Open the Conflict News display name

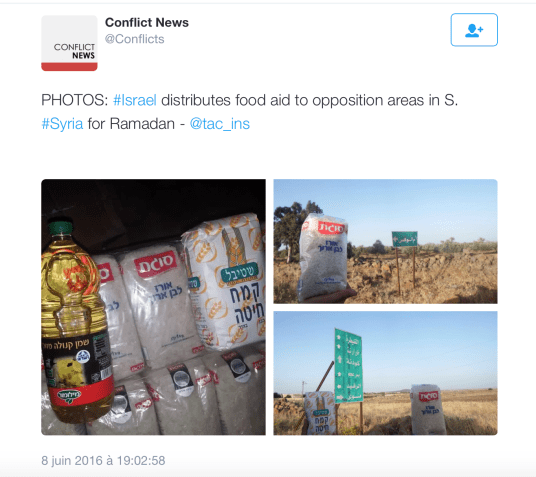147,23
